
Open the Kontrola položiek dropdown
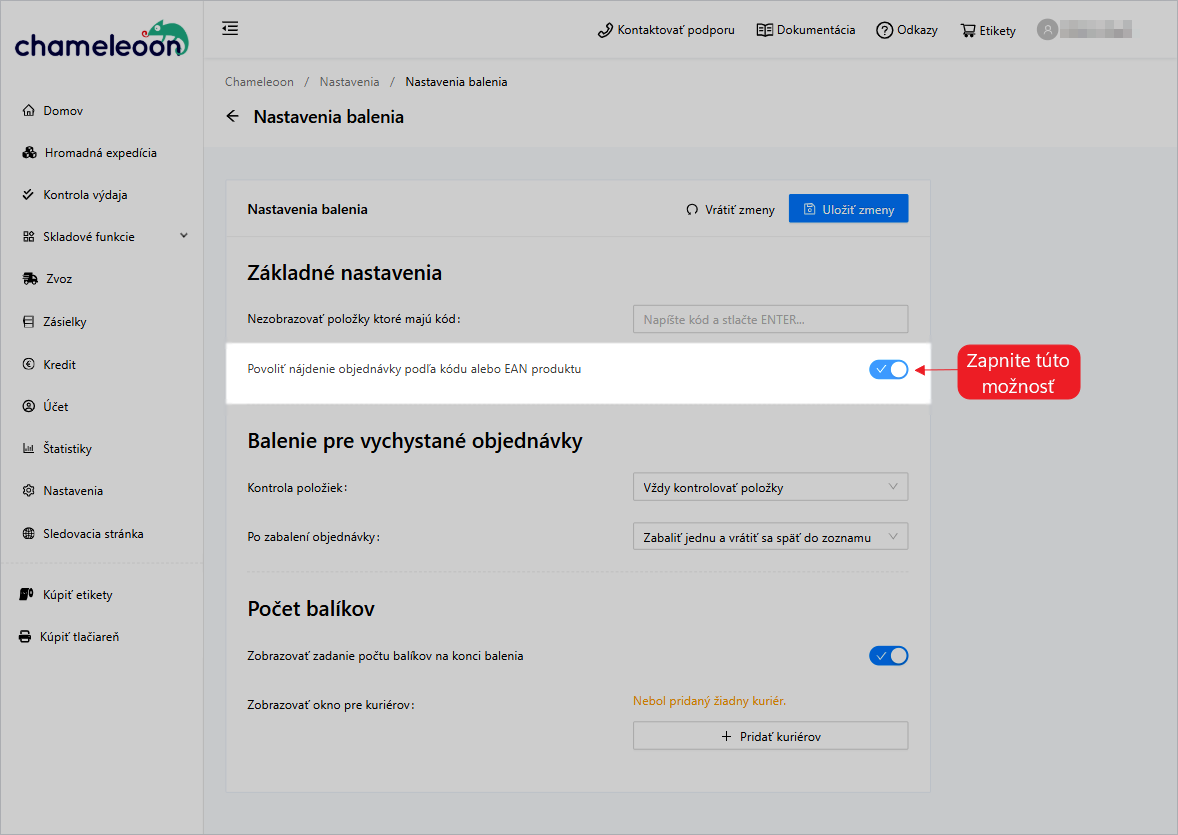[x=770, y=487]
